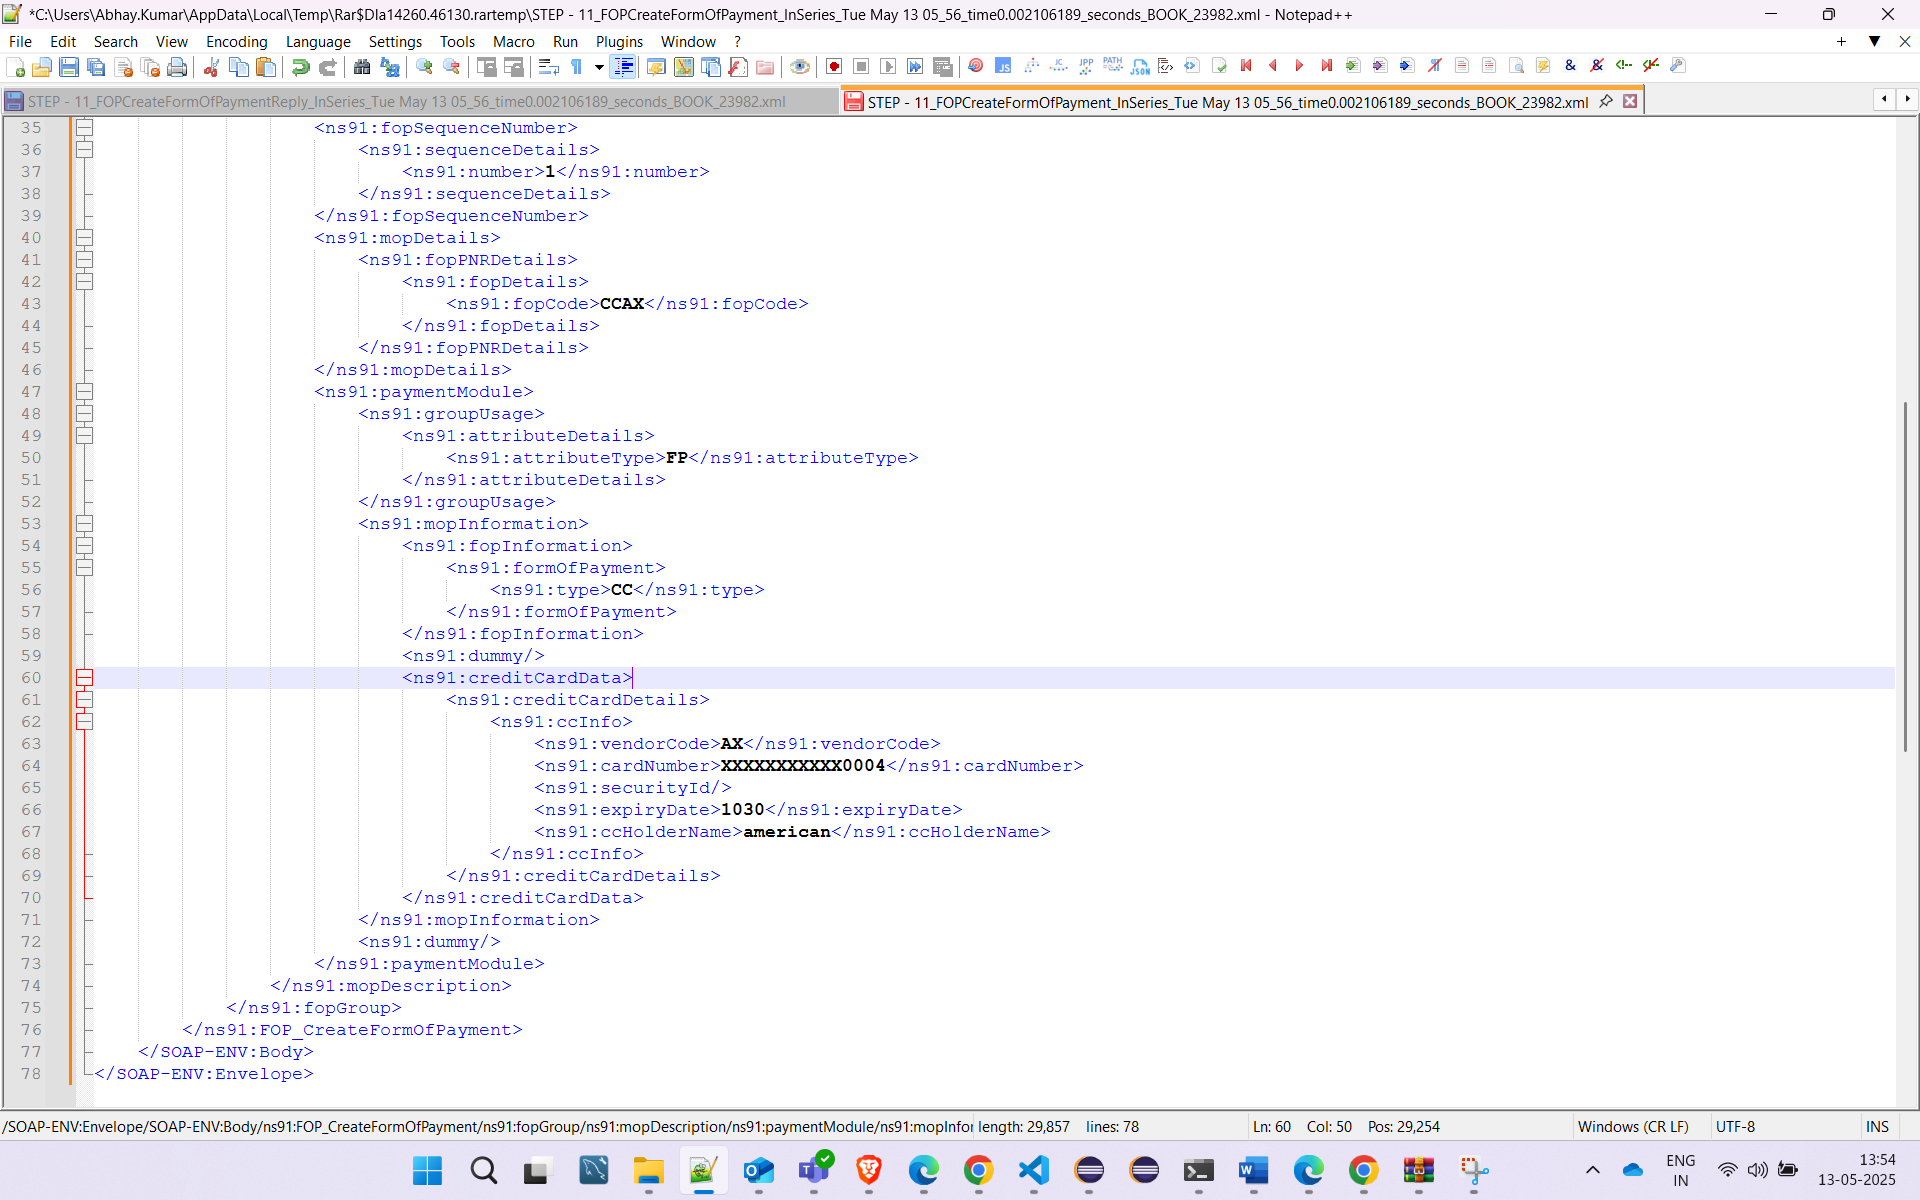Open Visual Studio Code from taskbar
This screenshot has width=1920, height=1200.
(1034, 1169)
